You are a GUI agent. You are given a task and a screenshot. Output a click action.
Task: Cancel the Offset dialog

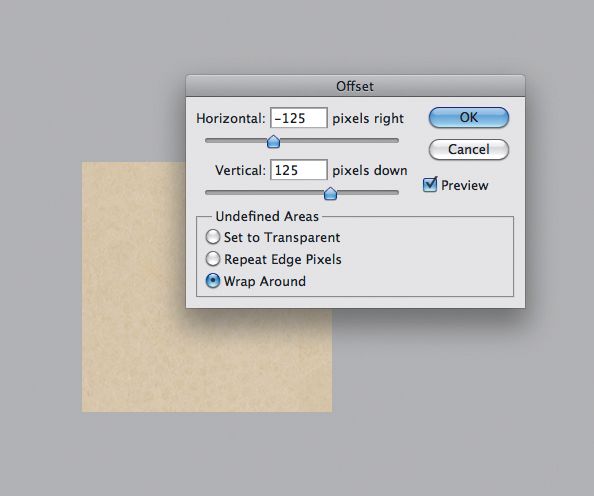pyautogui.click(x=469, y=149)
